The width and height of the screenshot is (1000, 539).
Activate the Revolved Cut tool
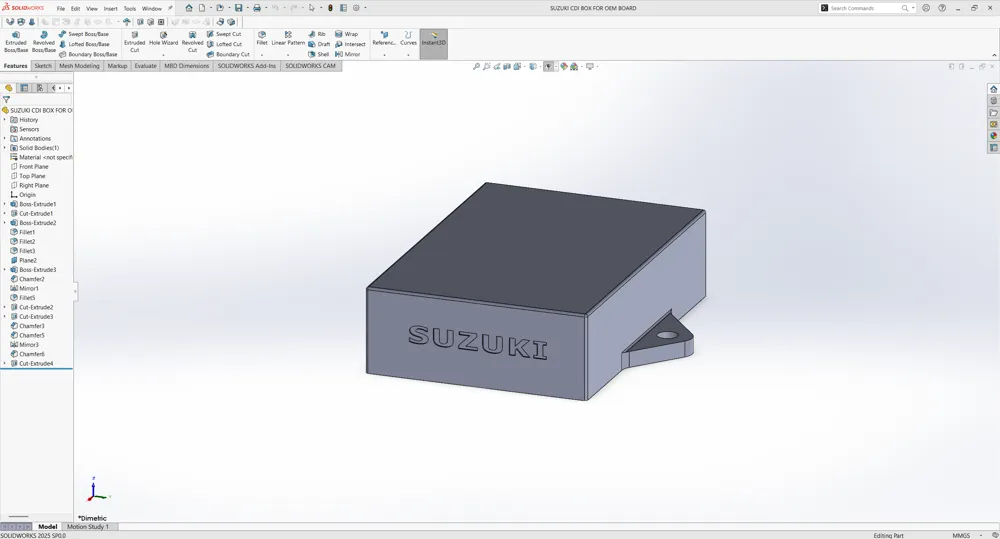[192, 42]
